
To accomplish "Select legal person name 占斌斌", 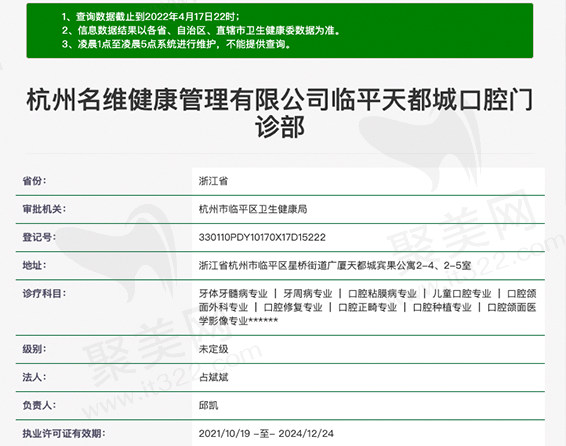I will tap(213, 377).
